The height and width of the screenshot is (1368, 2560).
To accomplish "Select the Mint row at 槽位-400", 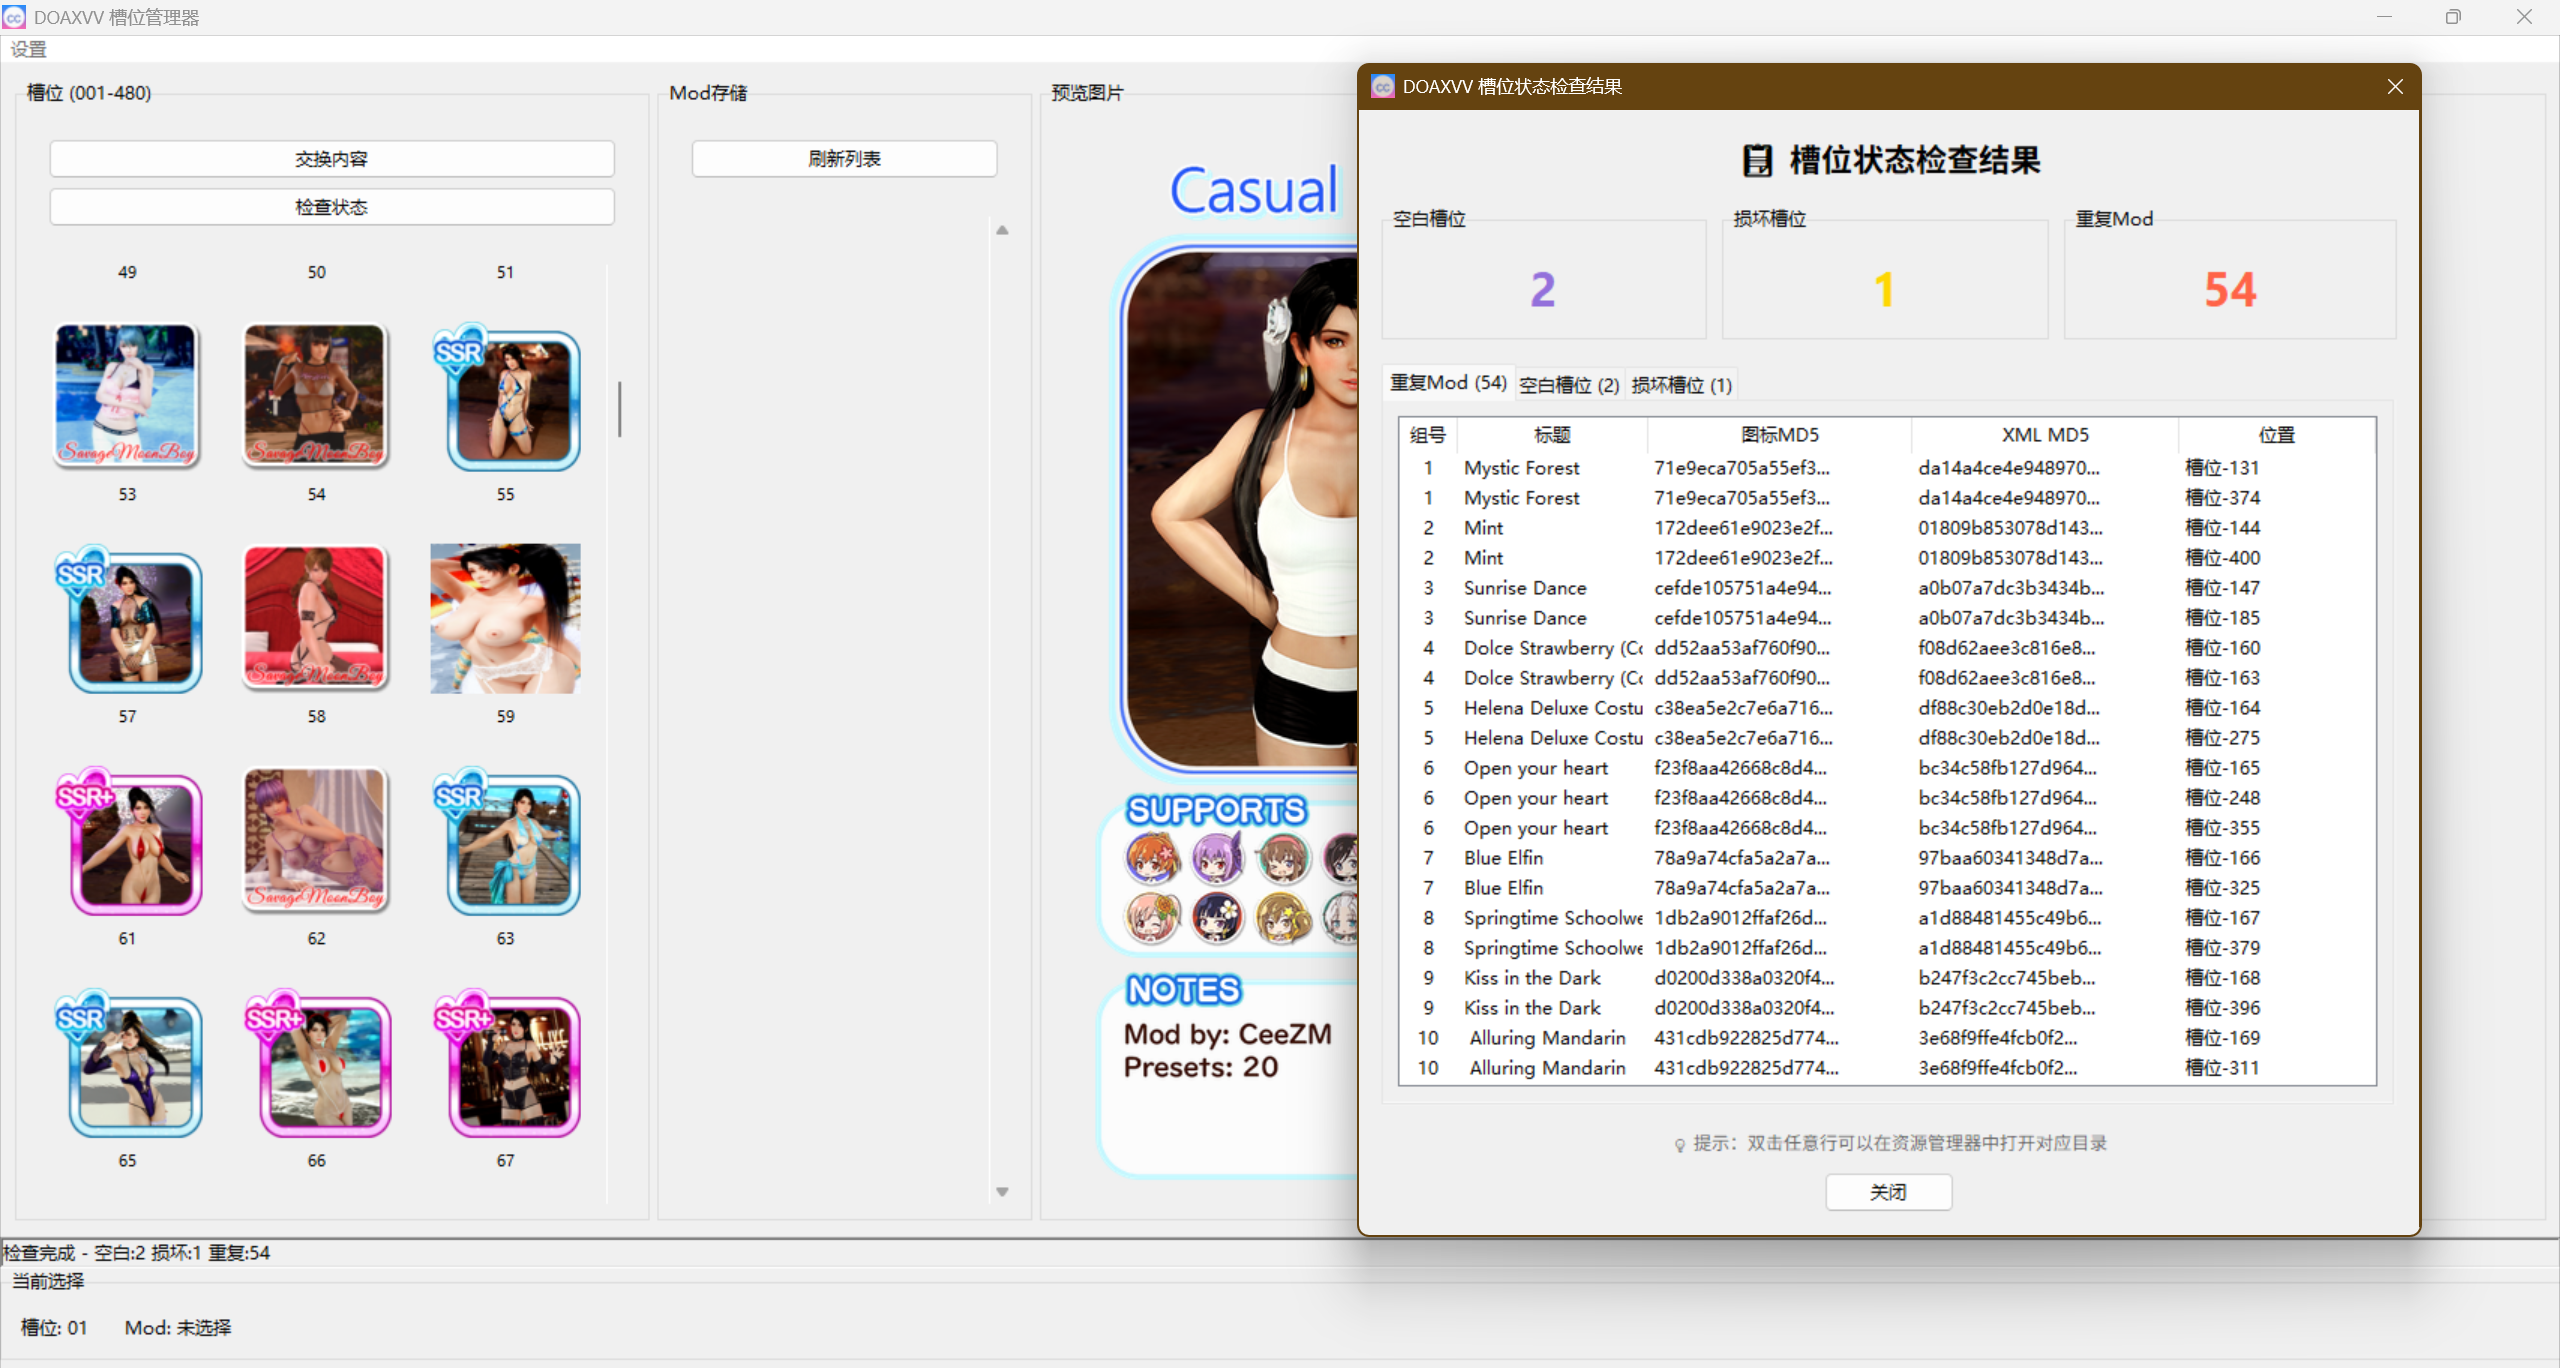I will click(x=1887, y=558).
